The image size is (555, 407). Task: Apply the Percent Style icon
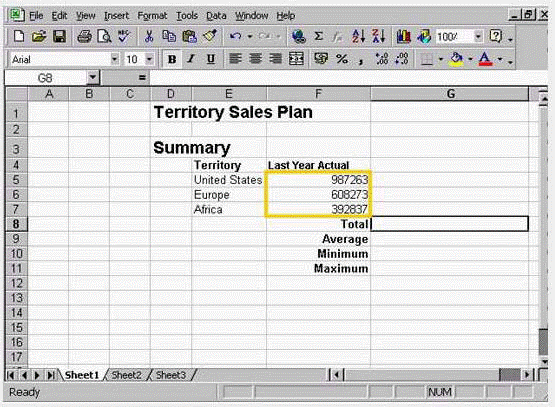(342, 59)
